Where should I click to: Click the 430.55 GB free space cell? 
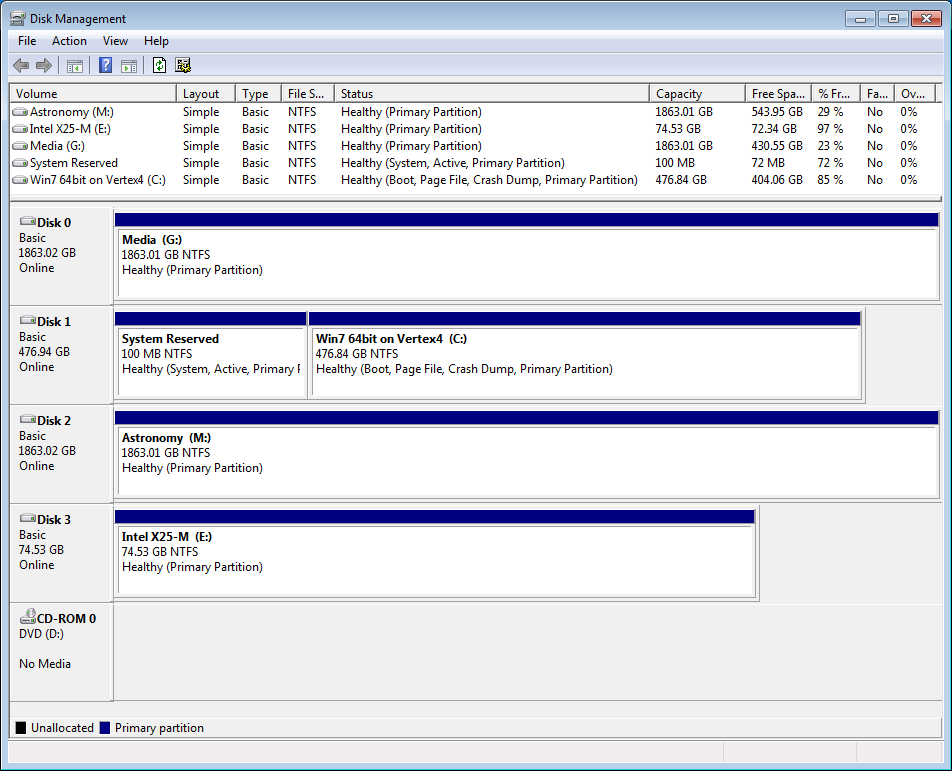777,146
